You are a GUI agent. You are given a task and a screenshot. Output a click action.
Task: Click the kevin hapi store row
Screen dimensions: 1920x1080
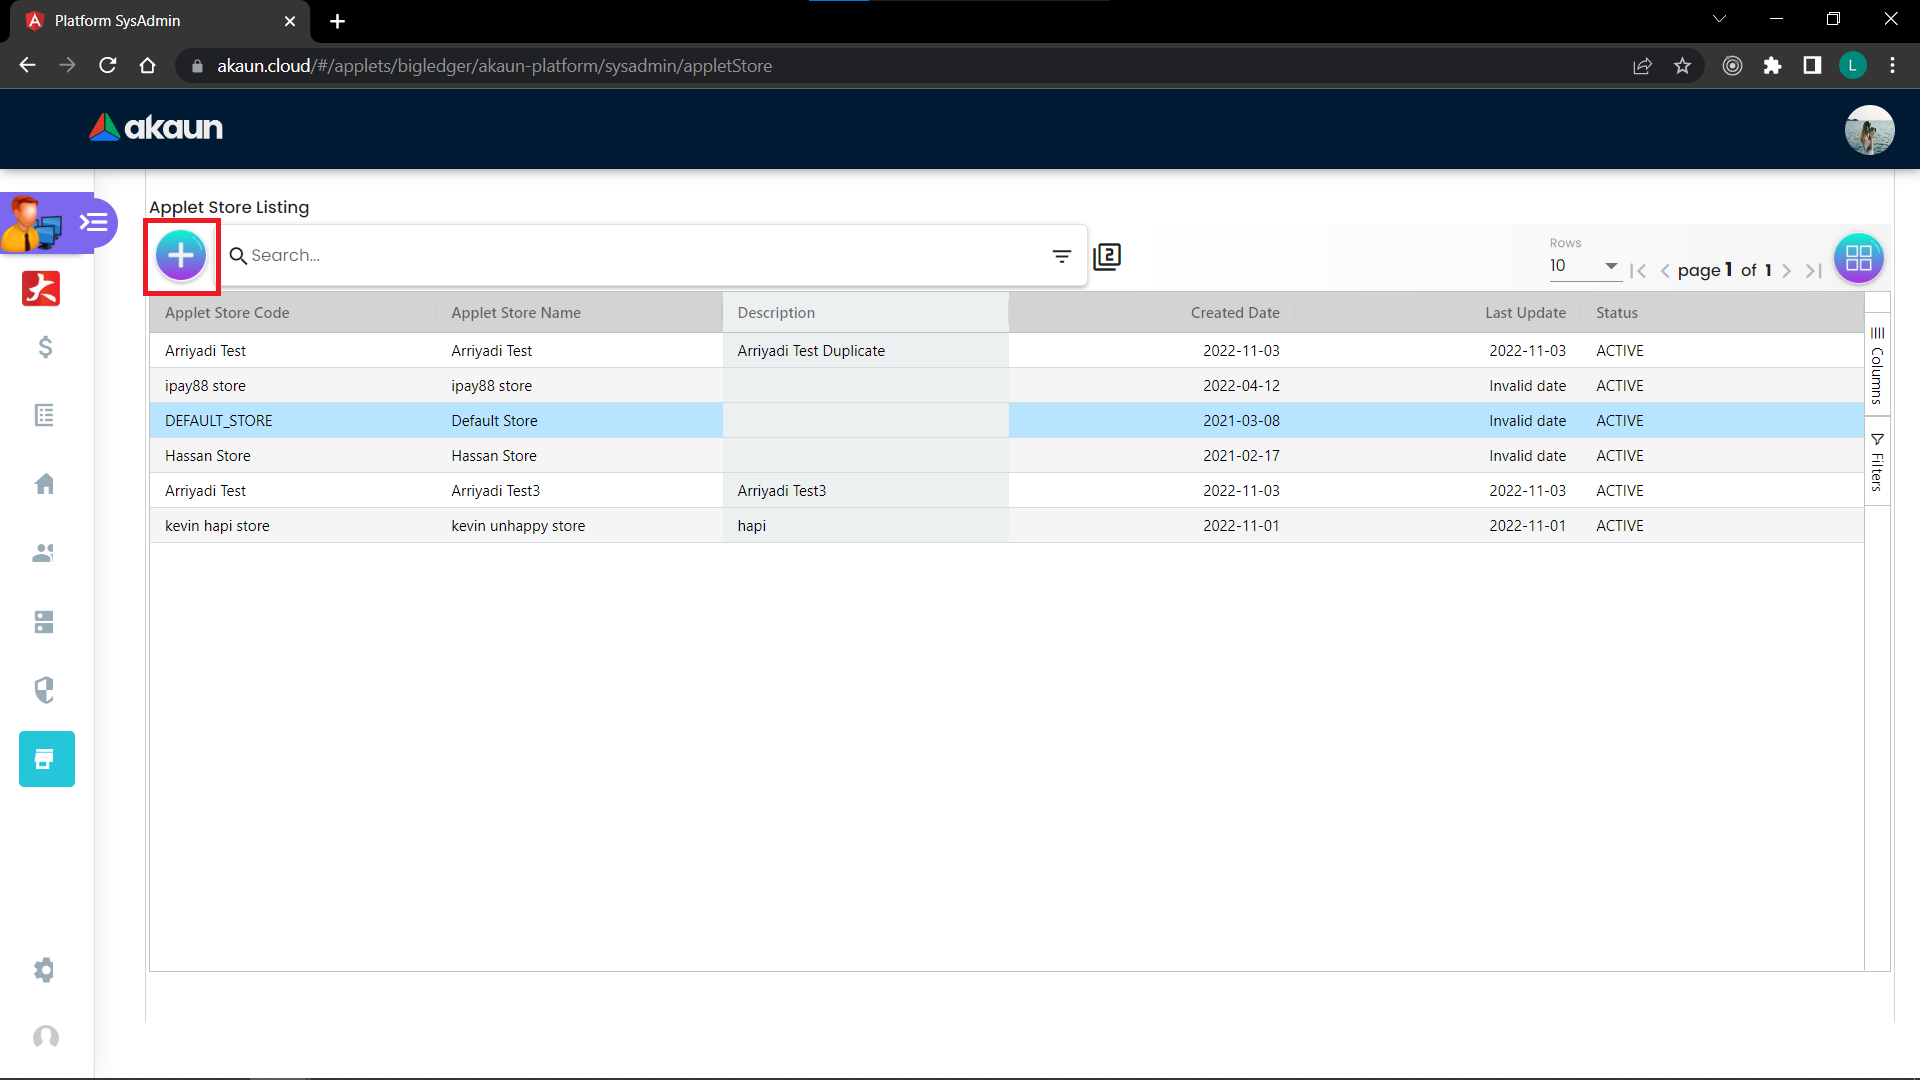(217, 526)
